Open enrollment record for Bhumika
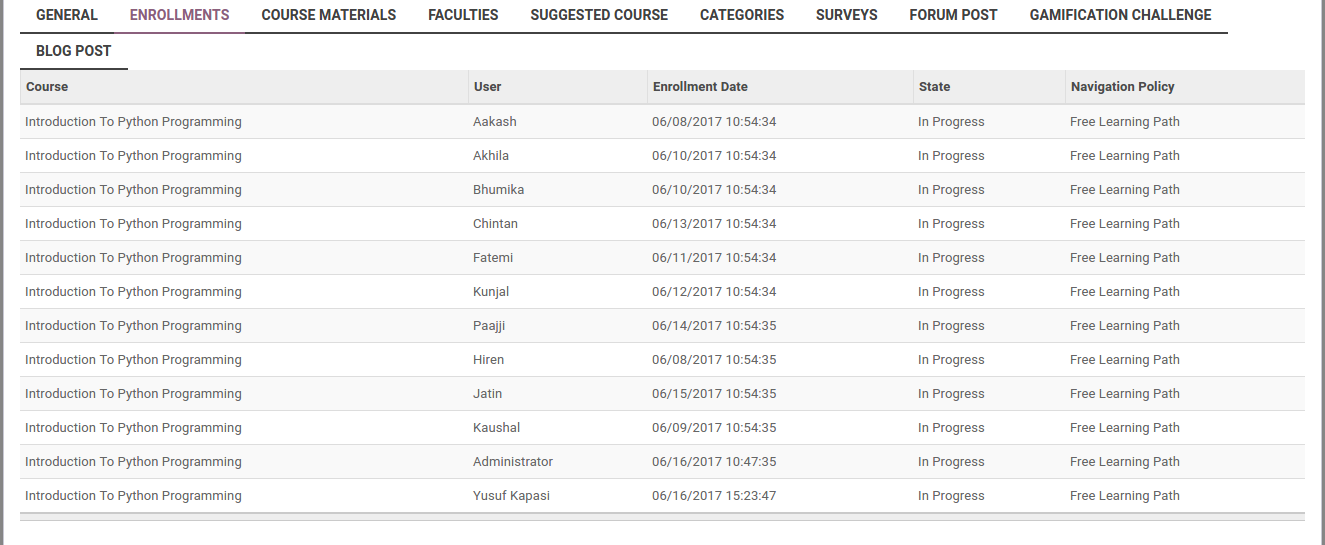Screen dimensions: 1325x545 point(498,190)
